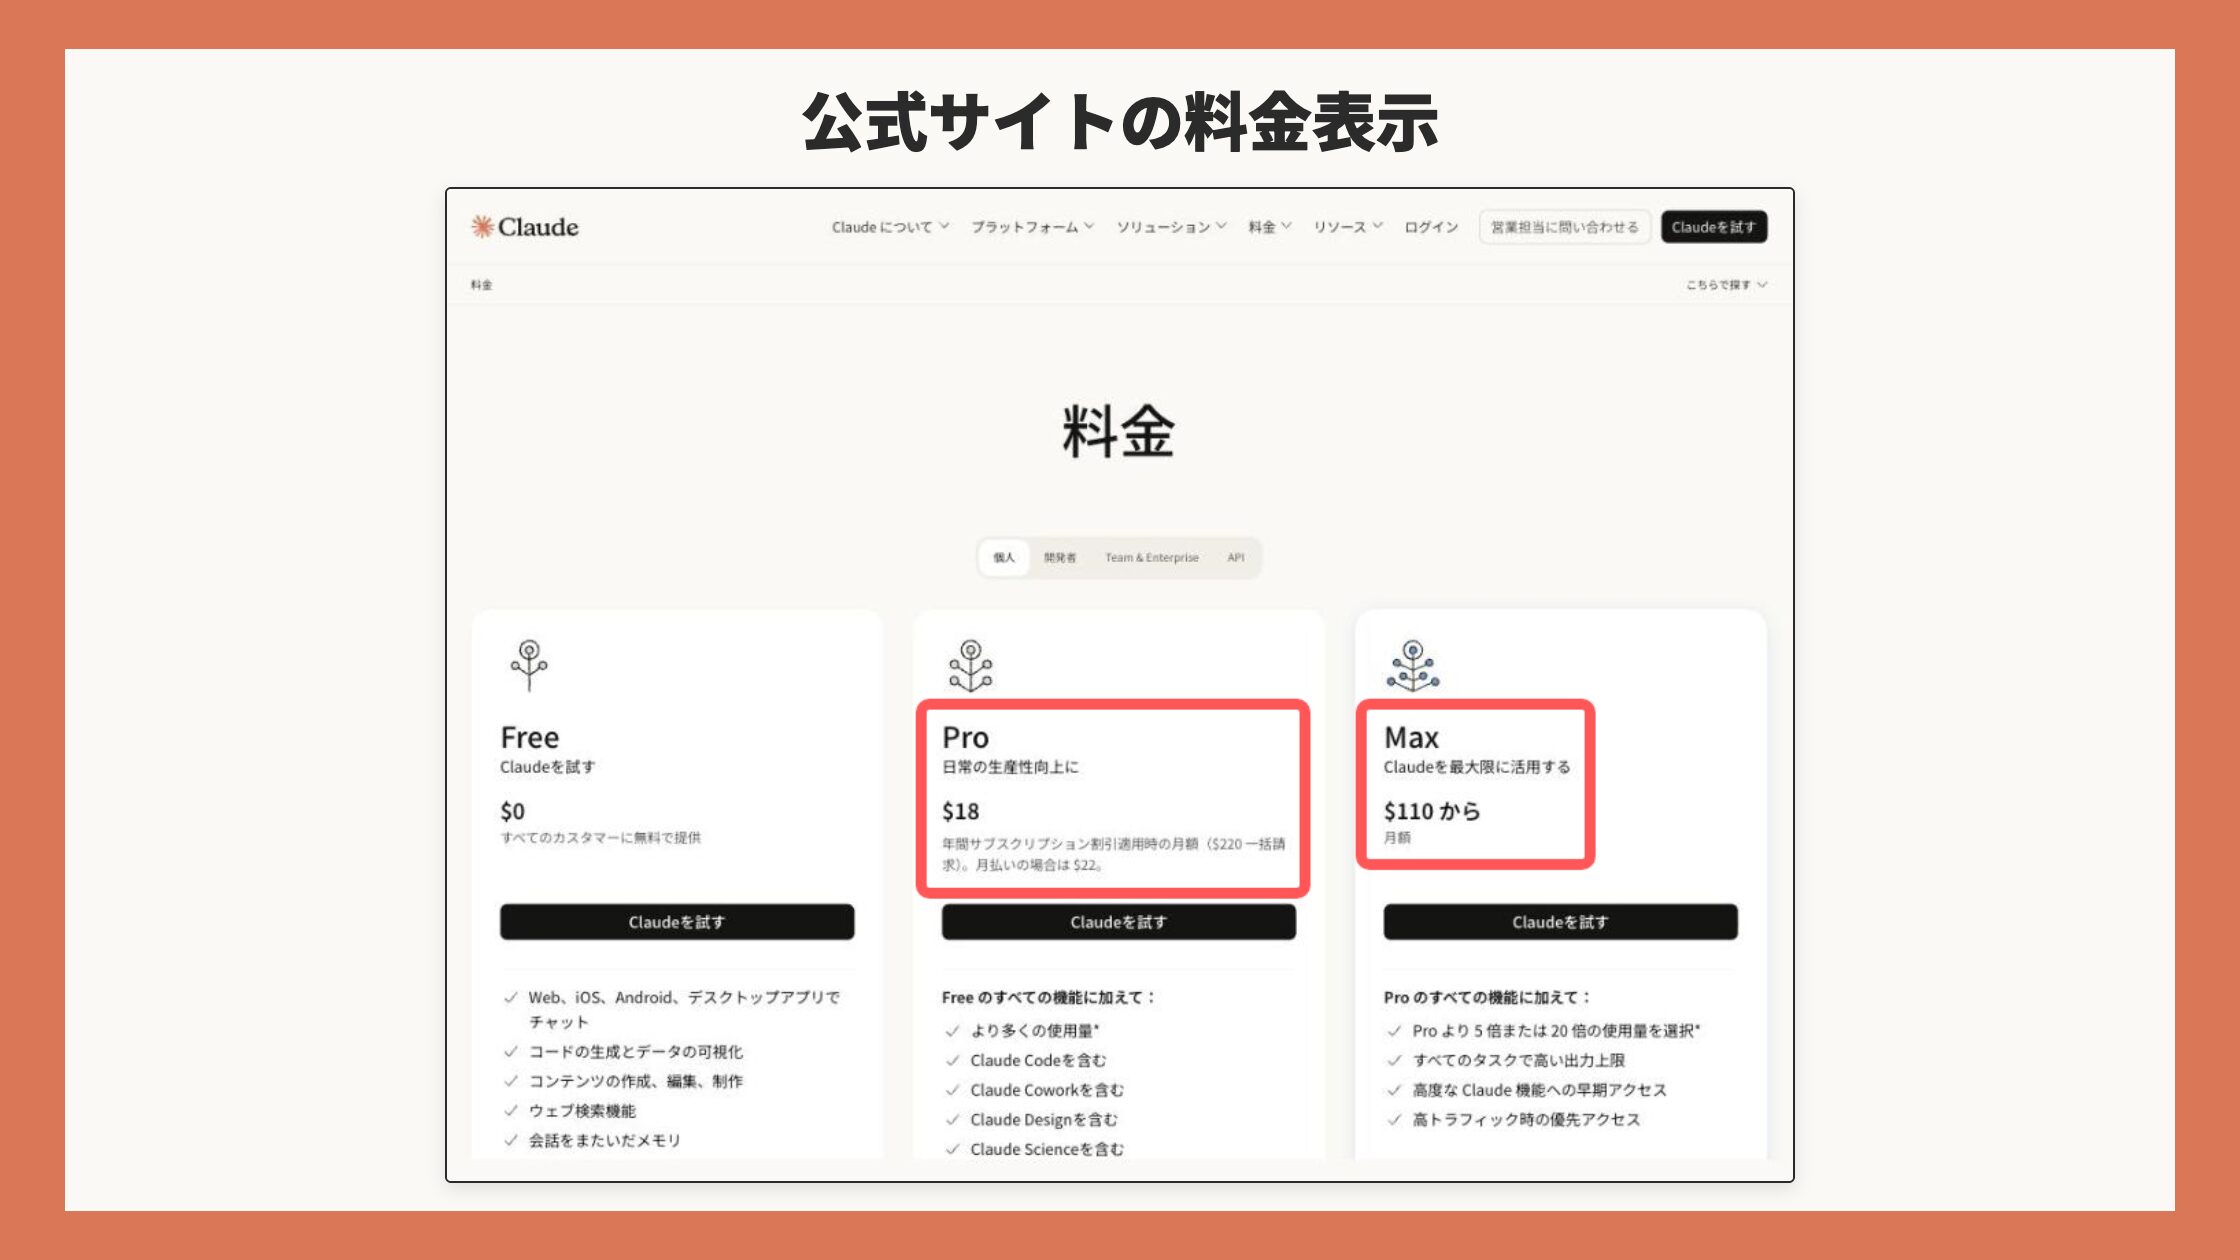Open the ログイン link
2240x1260 pixels.
pos(1431,227)
